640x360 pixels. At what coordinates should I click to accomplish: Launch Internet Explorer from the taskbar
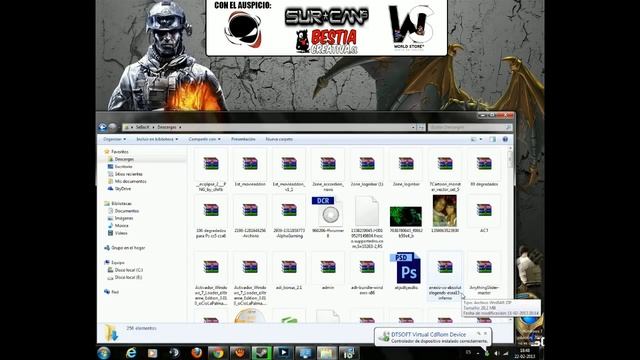(x=131, y=353)
